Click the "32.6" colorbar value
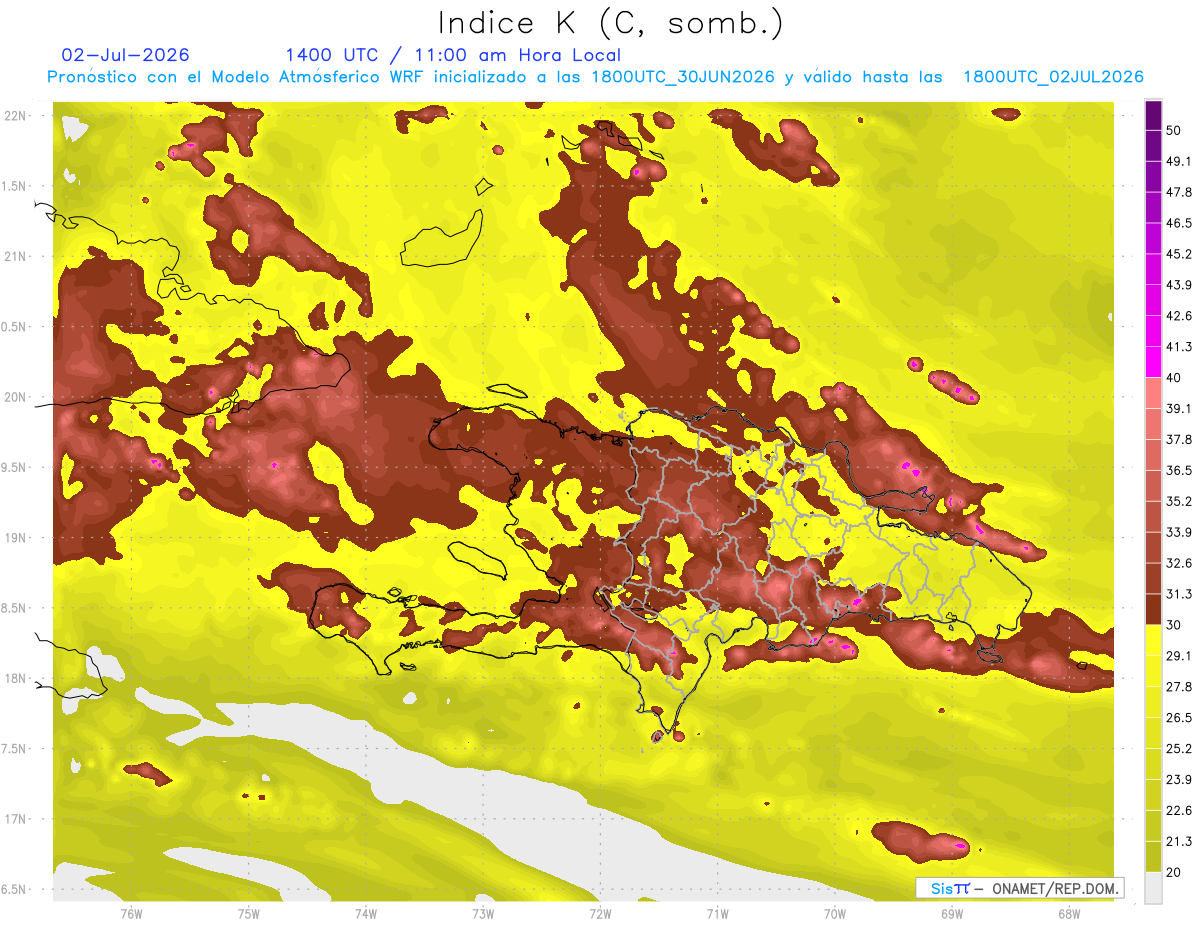1200x927 pixels. [x=1178, y=563]
